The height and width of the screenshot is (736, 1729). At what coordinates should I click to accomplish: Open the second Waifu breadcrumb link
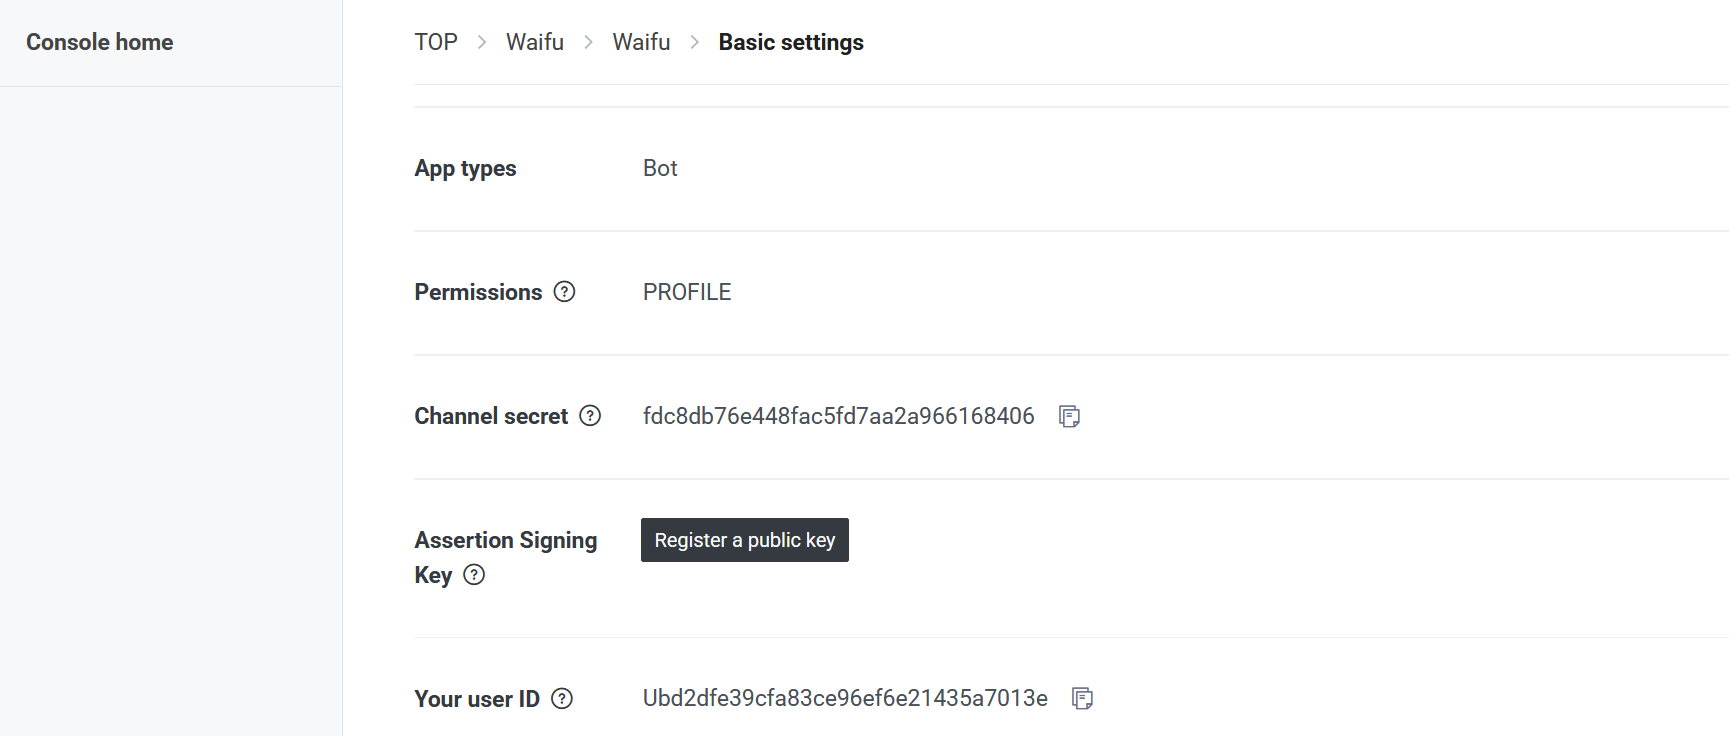(x=641, y=42)
